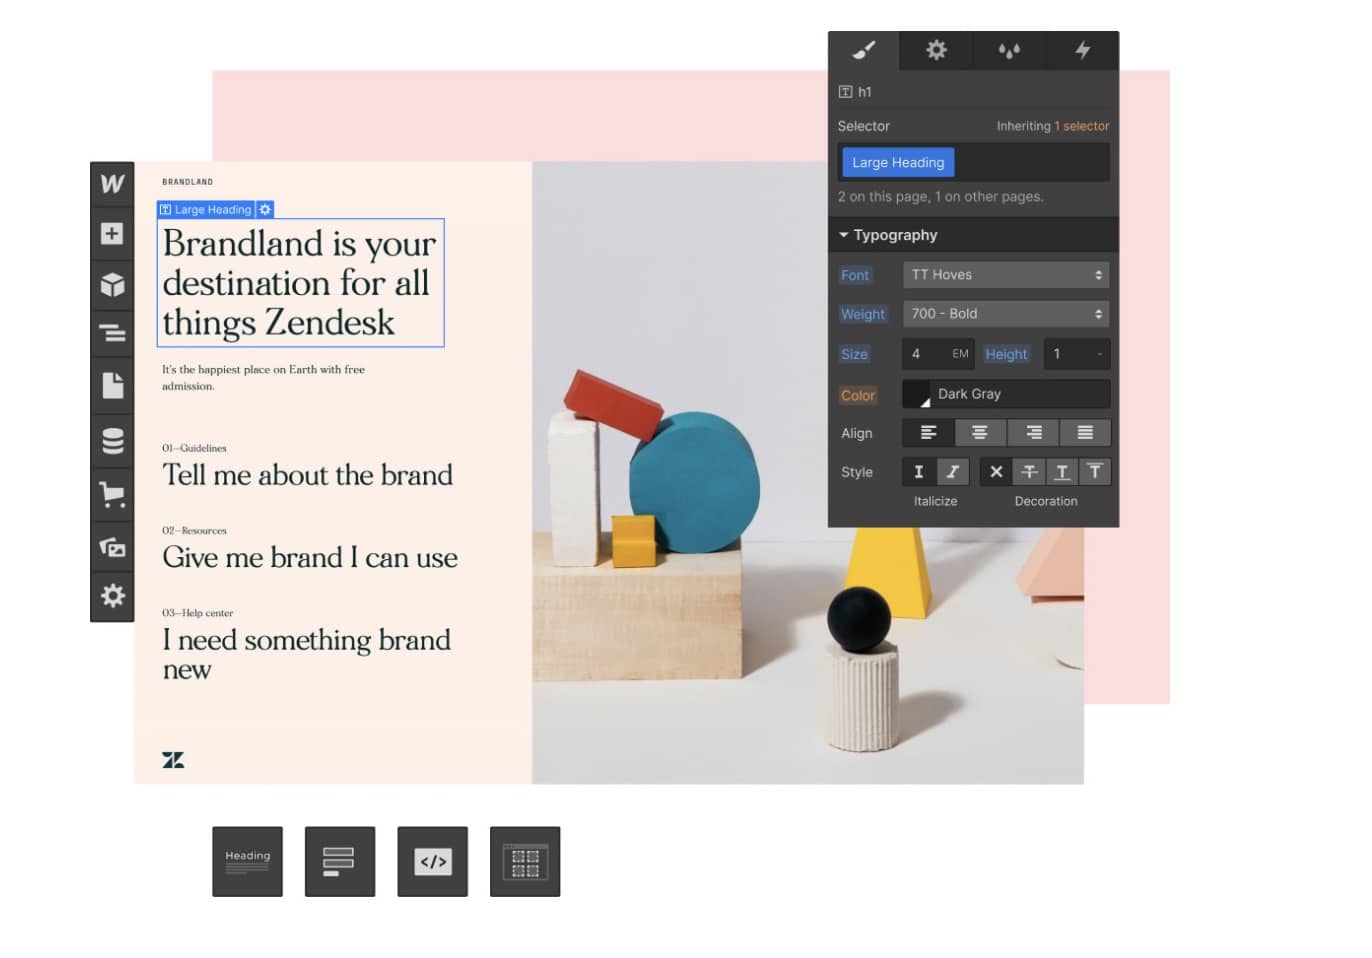Open the Pages panel

pyautogui.click(x=112, y=385)
